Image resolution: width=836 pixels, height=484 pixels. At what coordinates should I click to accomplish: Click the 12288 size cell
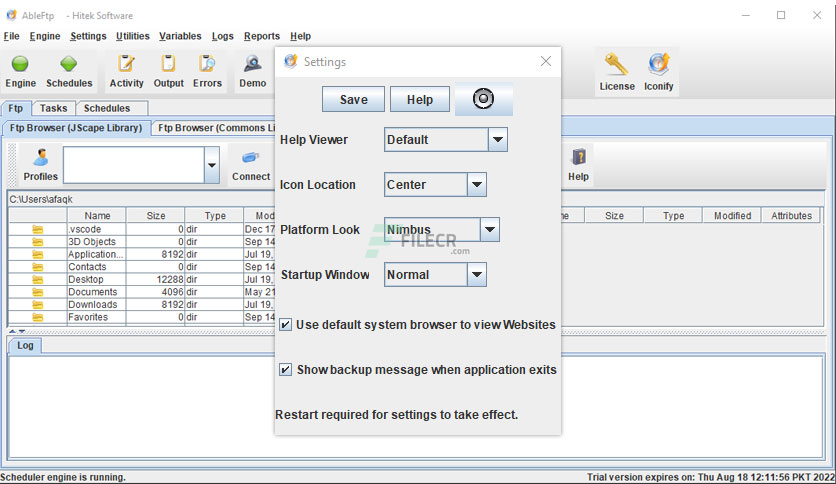click(x=156, y=279)
